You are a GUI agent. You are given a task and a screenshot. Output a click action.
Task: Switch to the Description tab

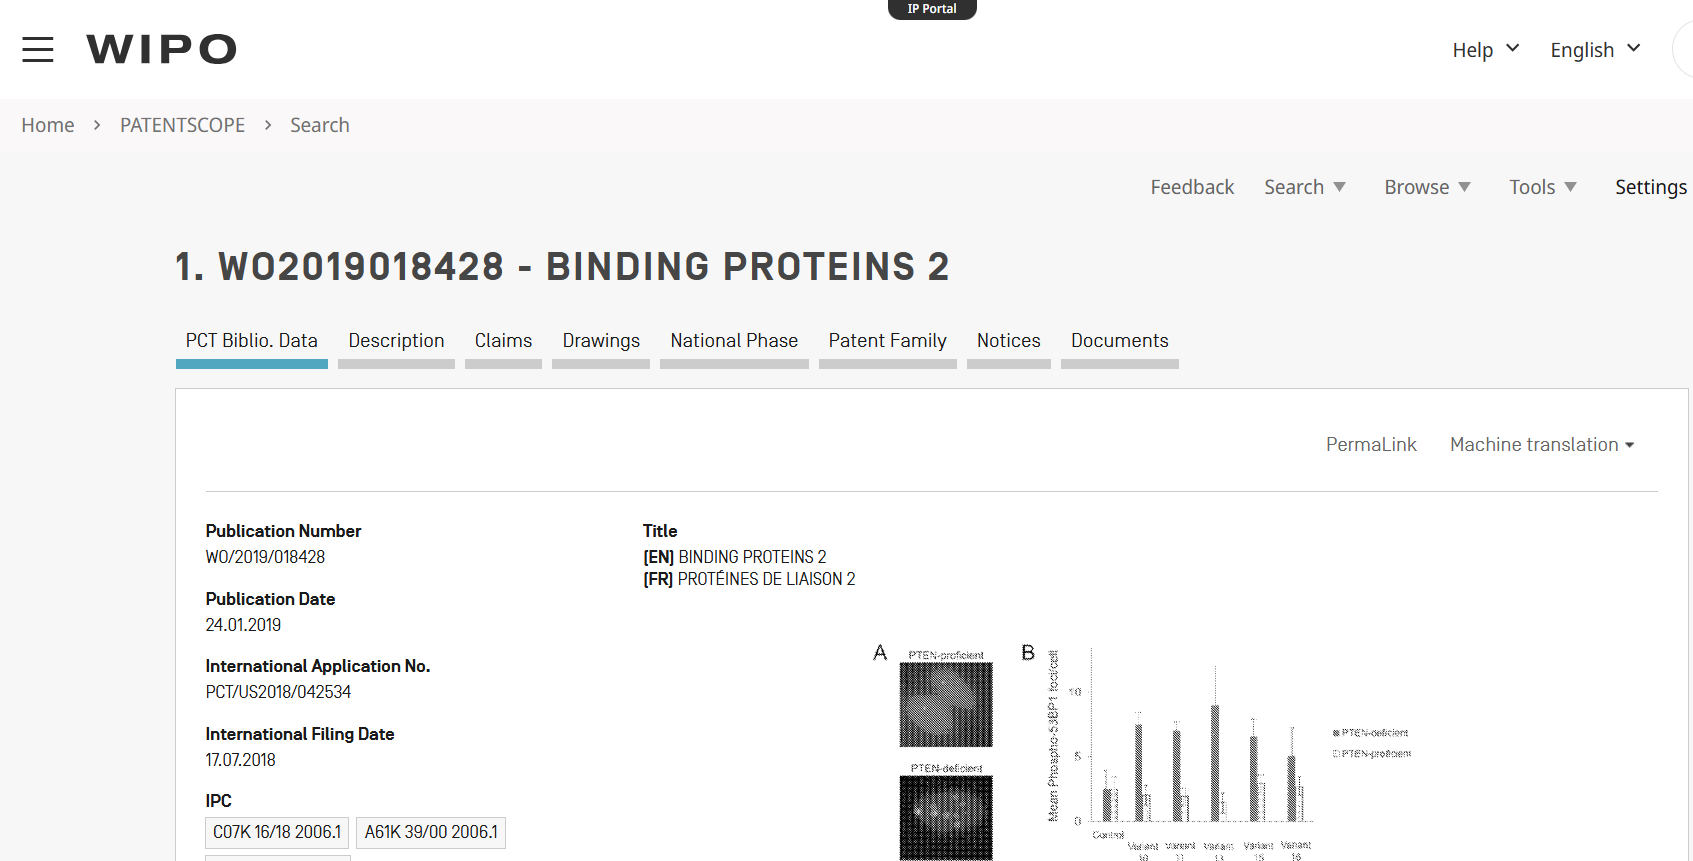396,341
